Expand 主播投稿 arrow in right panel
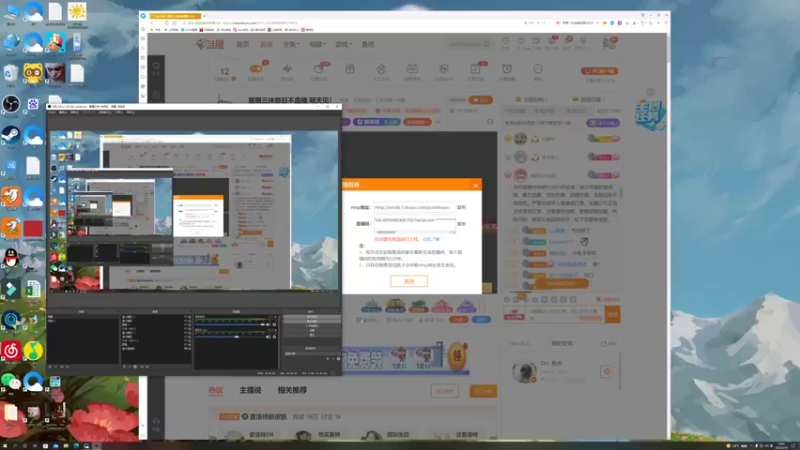Image resolution: width=800 pixels, height=450 pixels. pos(546,99)
